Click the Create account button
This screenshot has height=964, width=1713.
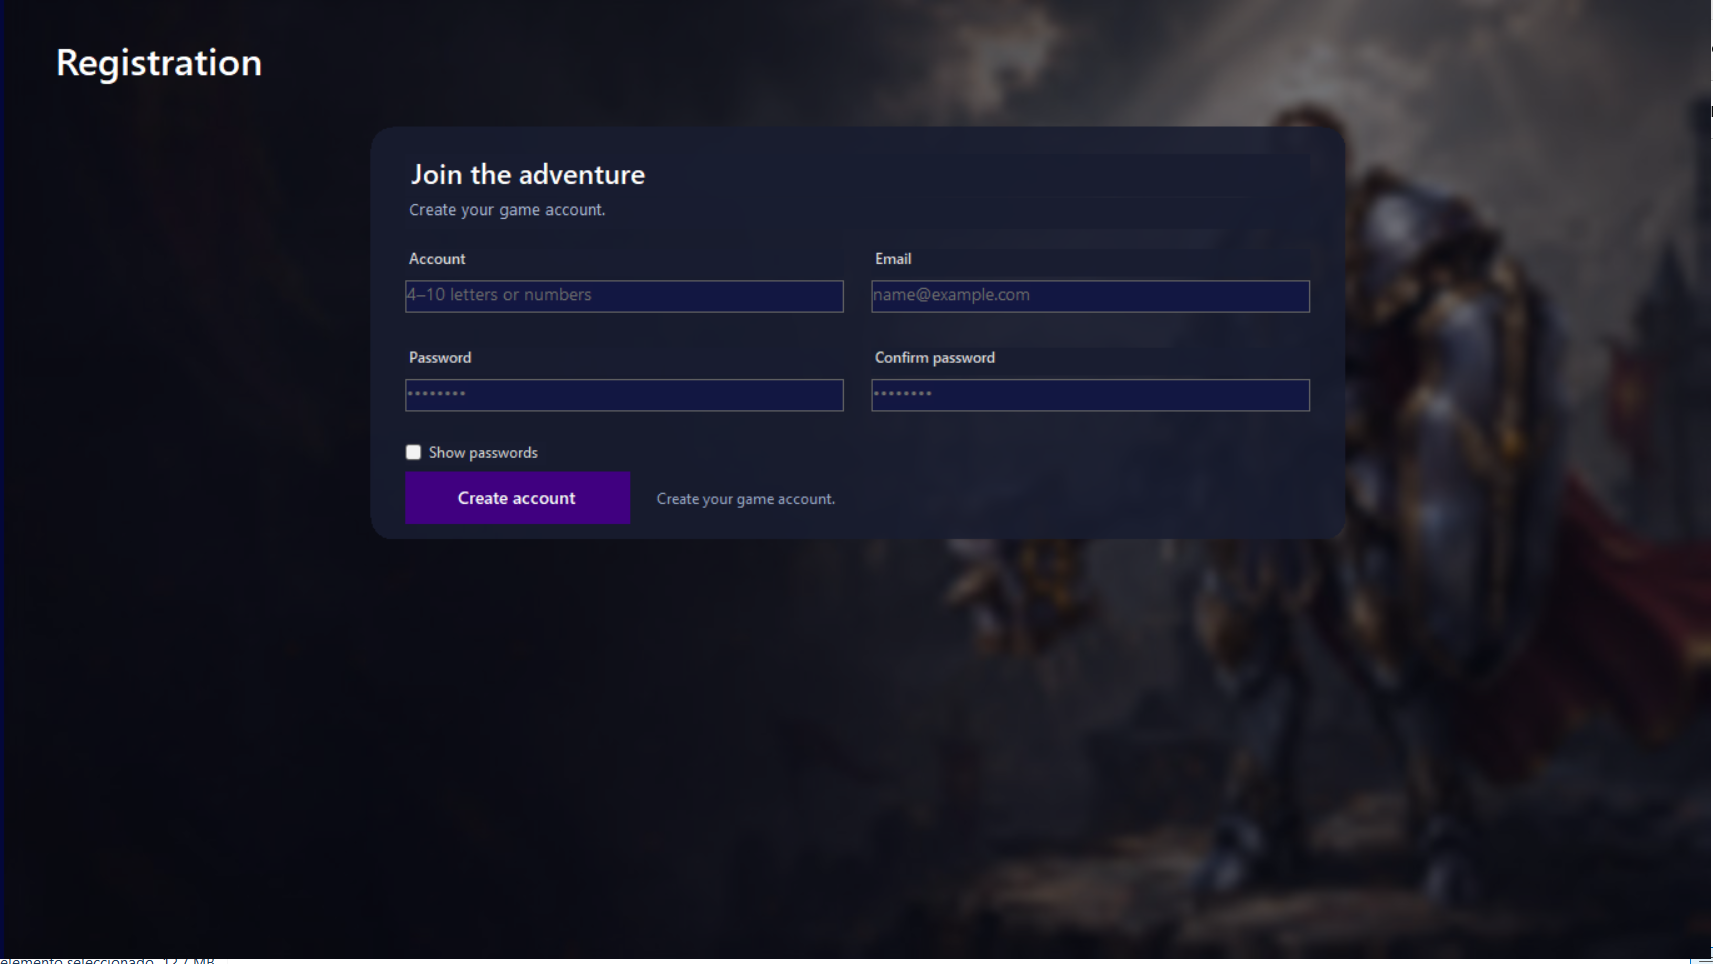point(517,498)
